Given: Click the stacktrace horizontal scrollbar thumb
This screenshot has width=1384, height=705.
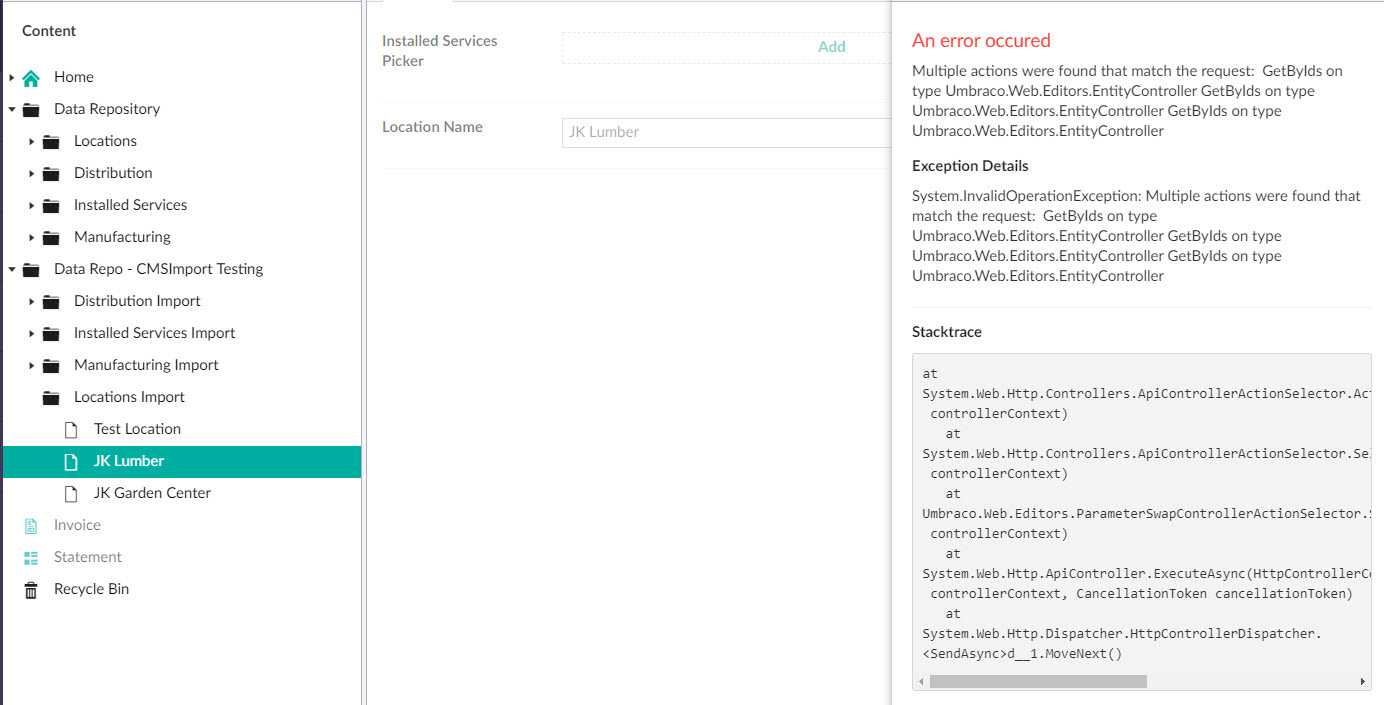Looking at the screenshot, I should point(1037,681).
